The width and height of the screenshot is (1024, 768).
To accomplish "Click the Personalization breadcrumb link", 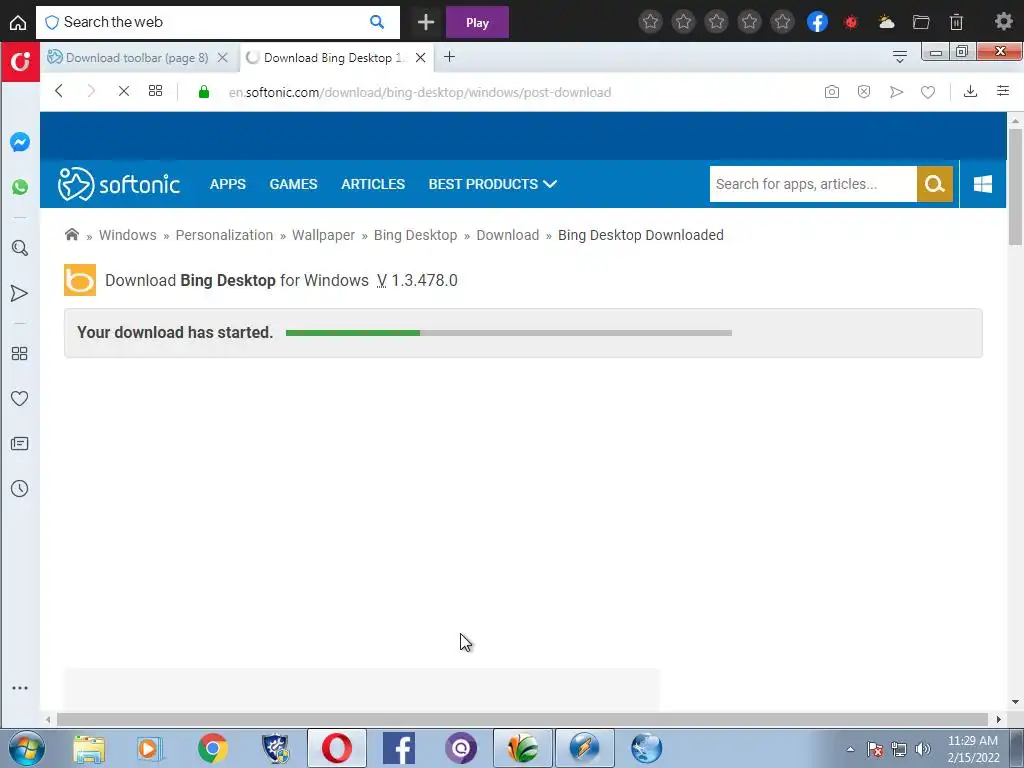I will coord(224,235).
